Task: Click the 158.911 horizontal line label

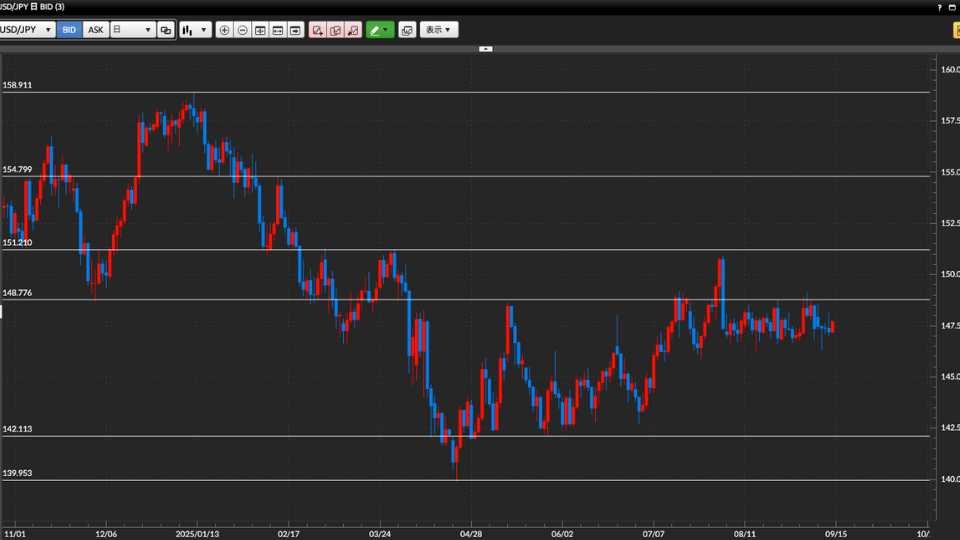Action: click(18, 86)
